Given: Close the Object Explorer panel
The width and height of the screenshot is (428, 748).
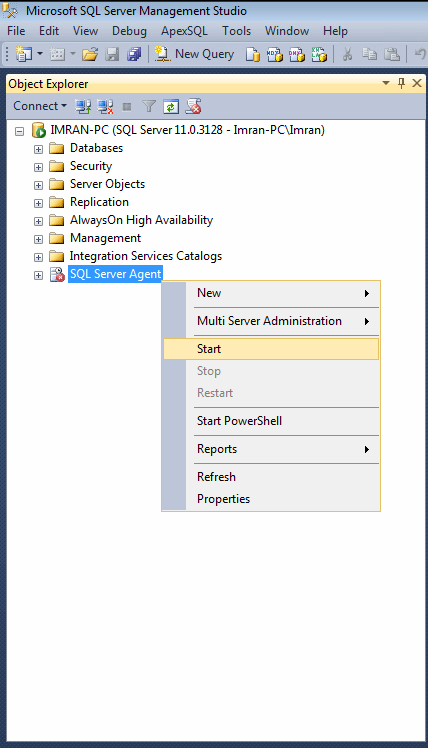Looking at the screenshot, I should [x=417, y=83].
